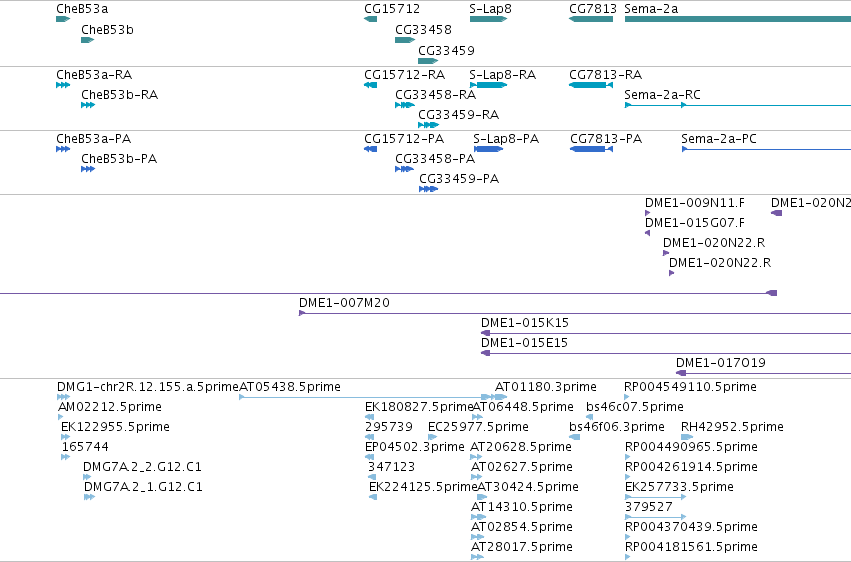Click the AT05438.5prime EST line
The height and width of the screenshot is (562, 851).
pos(365,397)
